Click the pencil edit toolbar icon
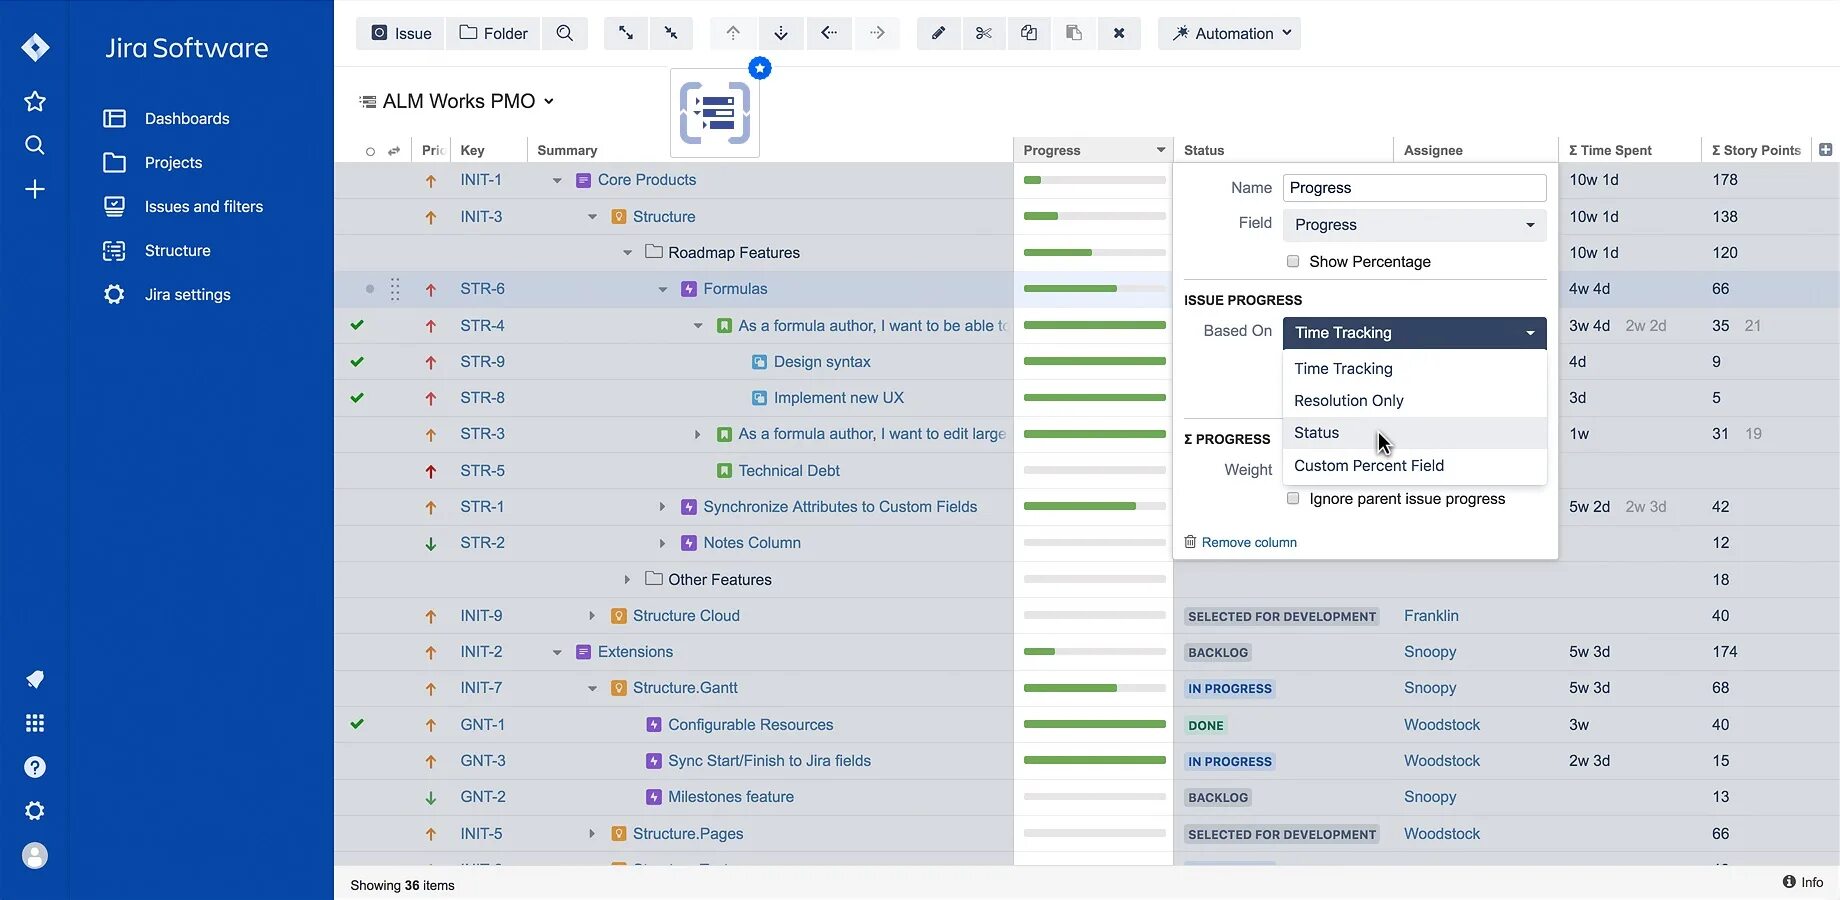 [x=939, y=33]
